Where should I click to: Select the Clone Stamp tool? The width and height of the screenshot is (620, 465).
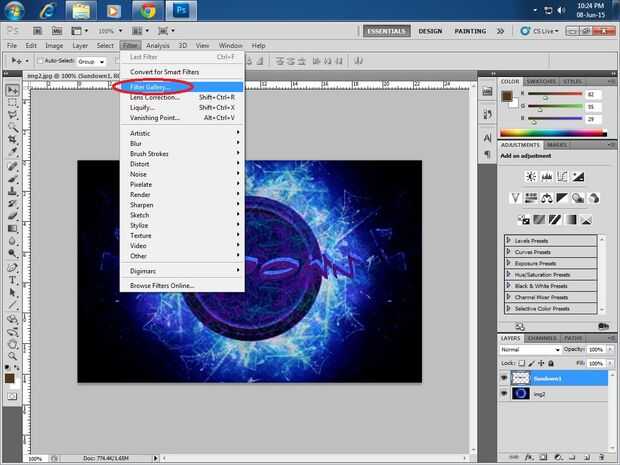click(13, 191)
